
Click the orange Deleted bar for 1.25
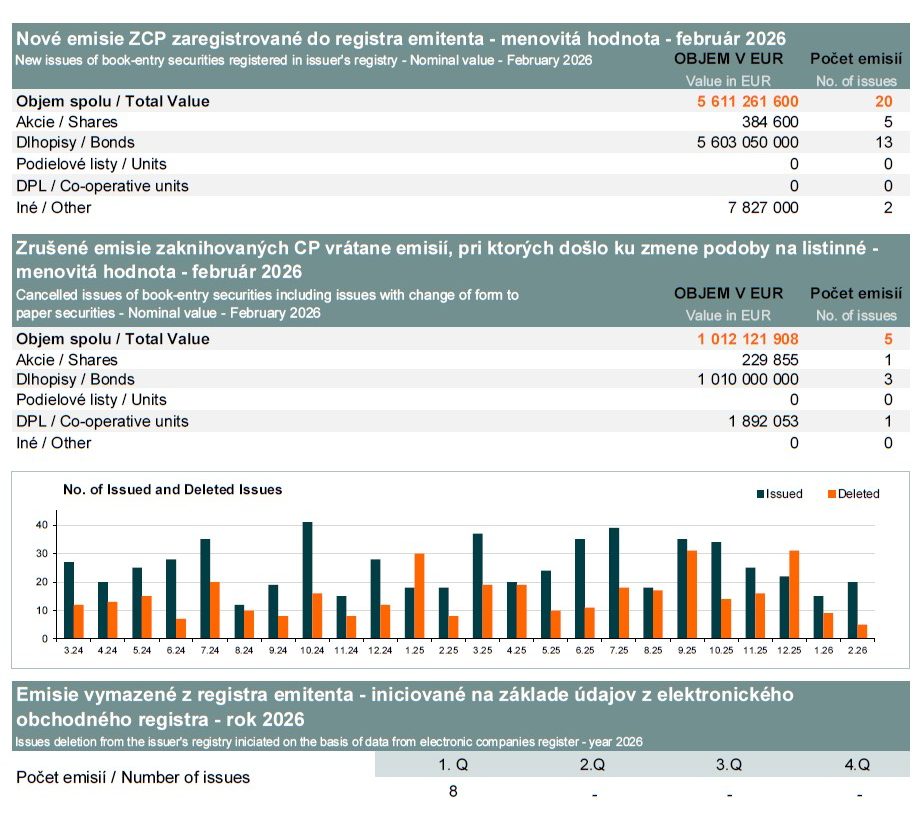tap(419, 596)
